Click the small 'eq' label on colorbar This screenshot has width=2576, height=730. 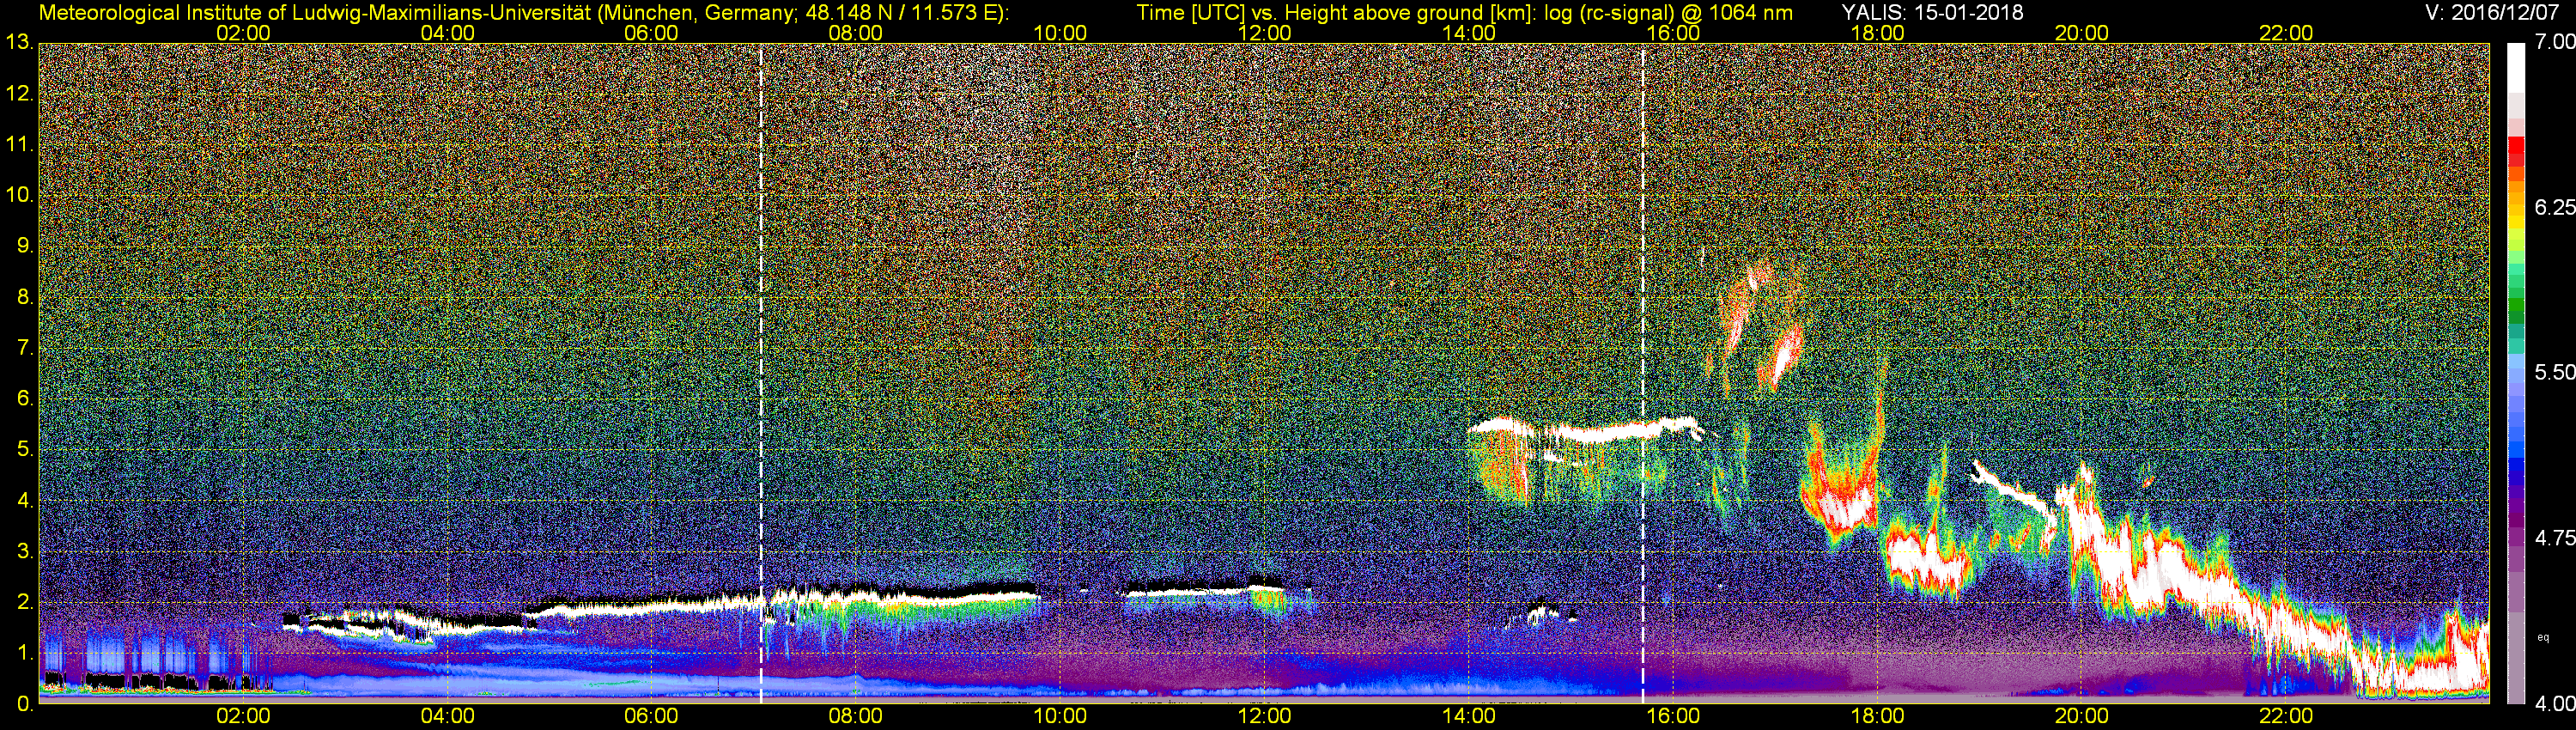(x=2543, y=637)
